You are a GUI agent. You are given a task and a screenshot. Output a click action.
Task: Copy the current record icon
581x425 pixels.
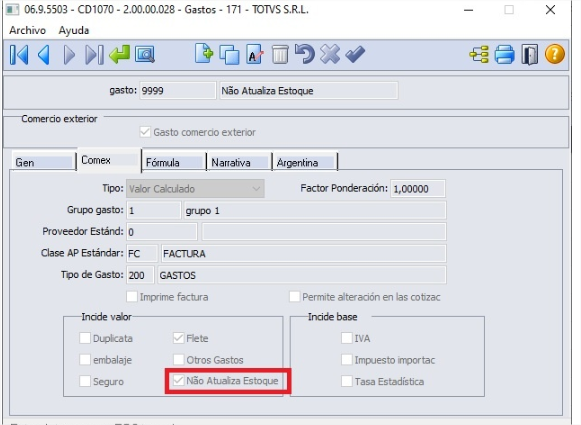(229, 55)
